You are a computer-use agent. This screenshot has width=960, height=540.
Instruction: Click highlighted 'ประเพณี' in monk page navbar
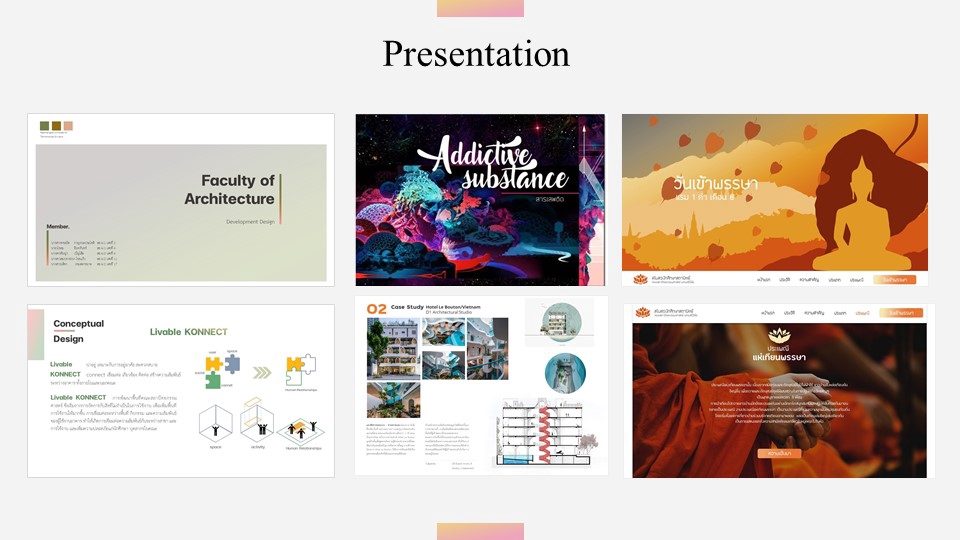coord(862,313)
